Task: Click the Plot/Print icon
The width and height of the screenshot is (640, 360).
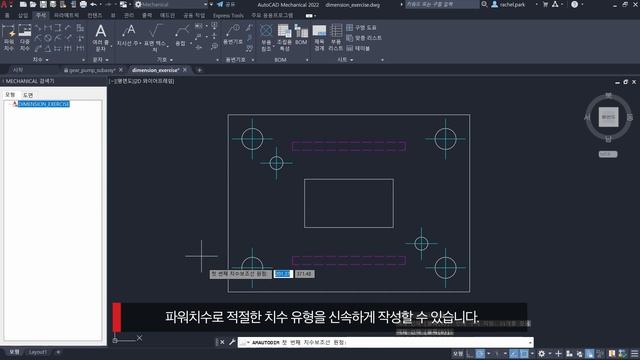Action: point(83,4)
